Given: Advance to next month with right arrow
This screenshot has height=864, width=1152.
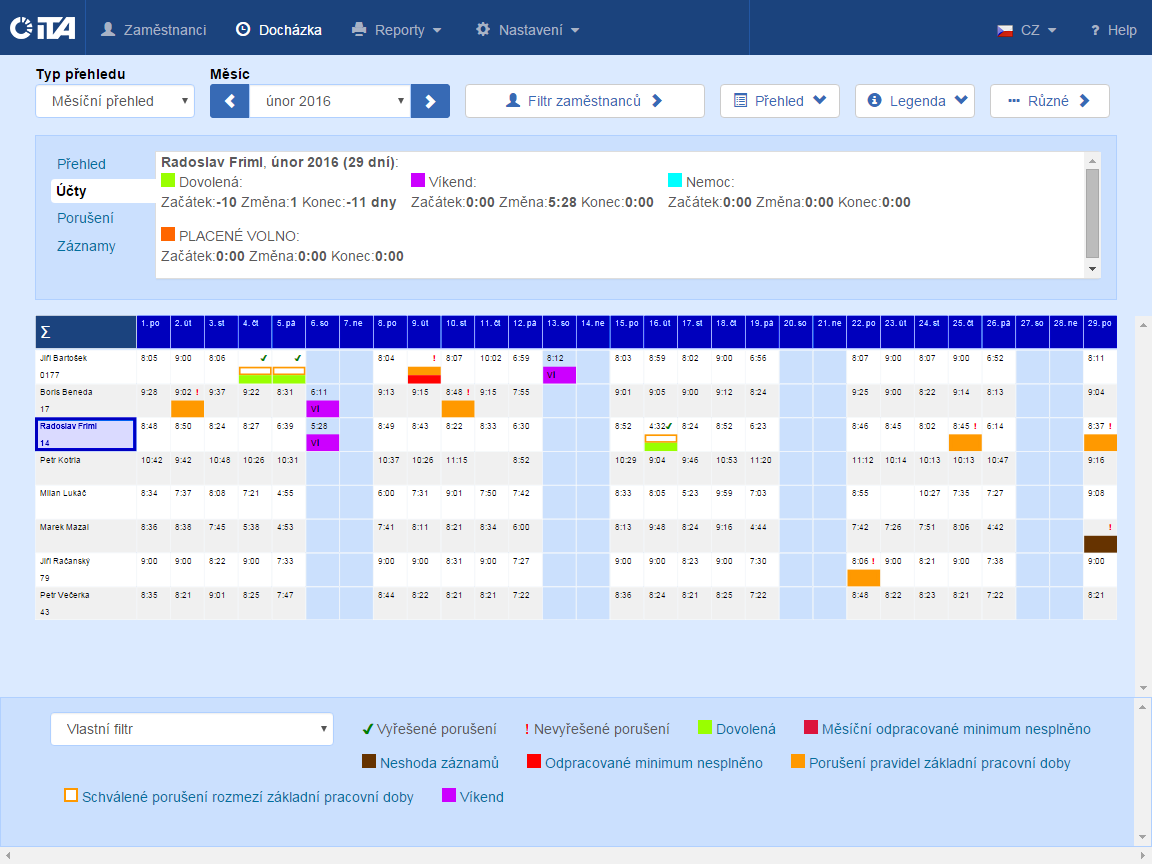Looking at the screenshot, I should 431,101.
